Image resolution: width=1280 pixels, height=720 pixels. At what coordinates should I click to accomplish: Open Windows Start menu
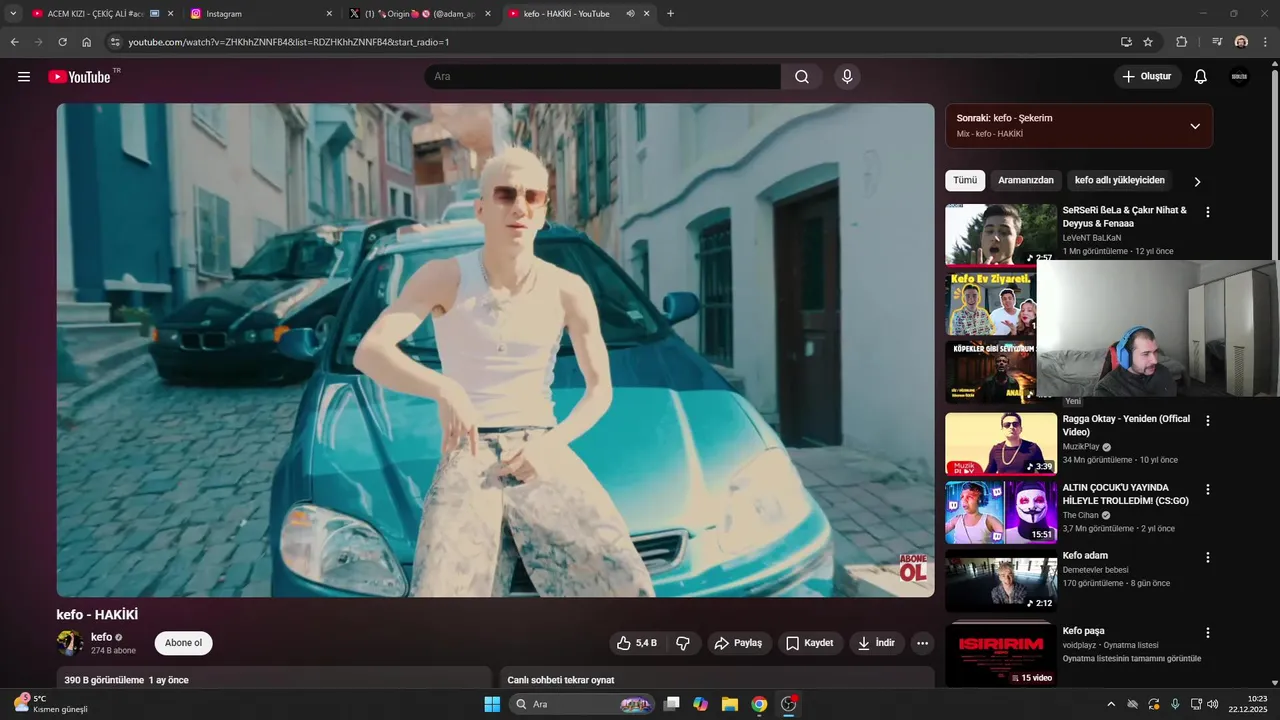(x=492, y=704)
